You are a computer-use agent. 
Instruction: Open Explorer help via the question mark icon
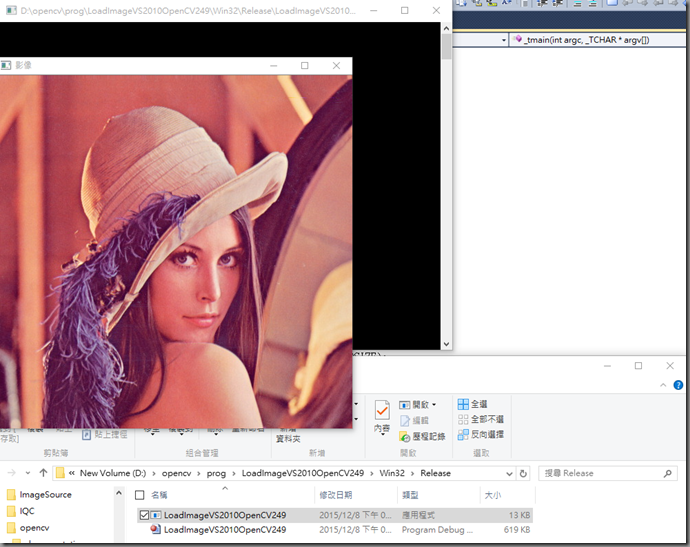click(x=678, y=385)
